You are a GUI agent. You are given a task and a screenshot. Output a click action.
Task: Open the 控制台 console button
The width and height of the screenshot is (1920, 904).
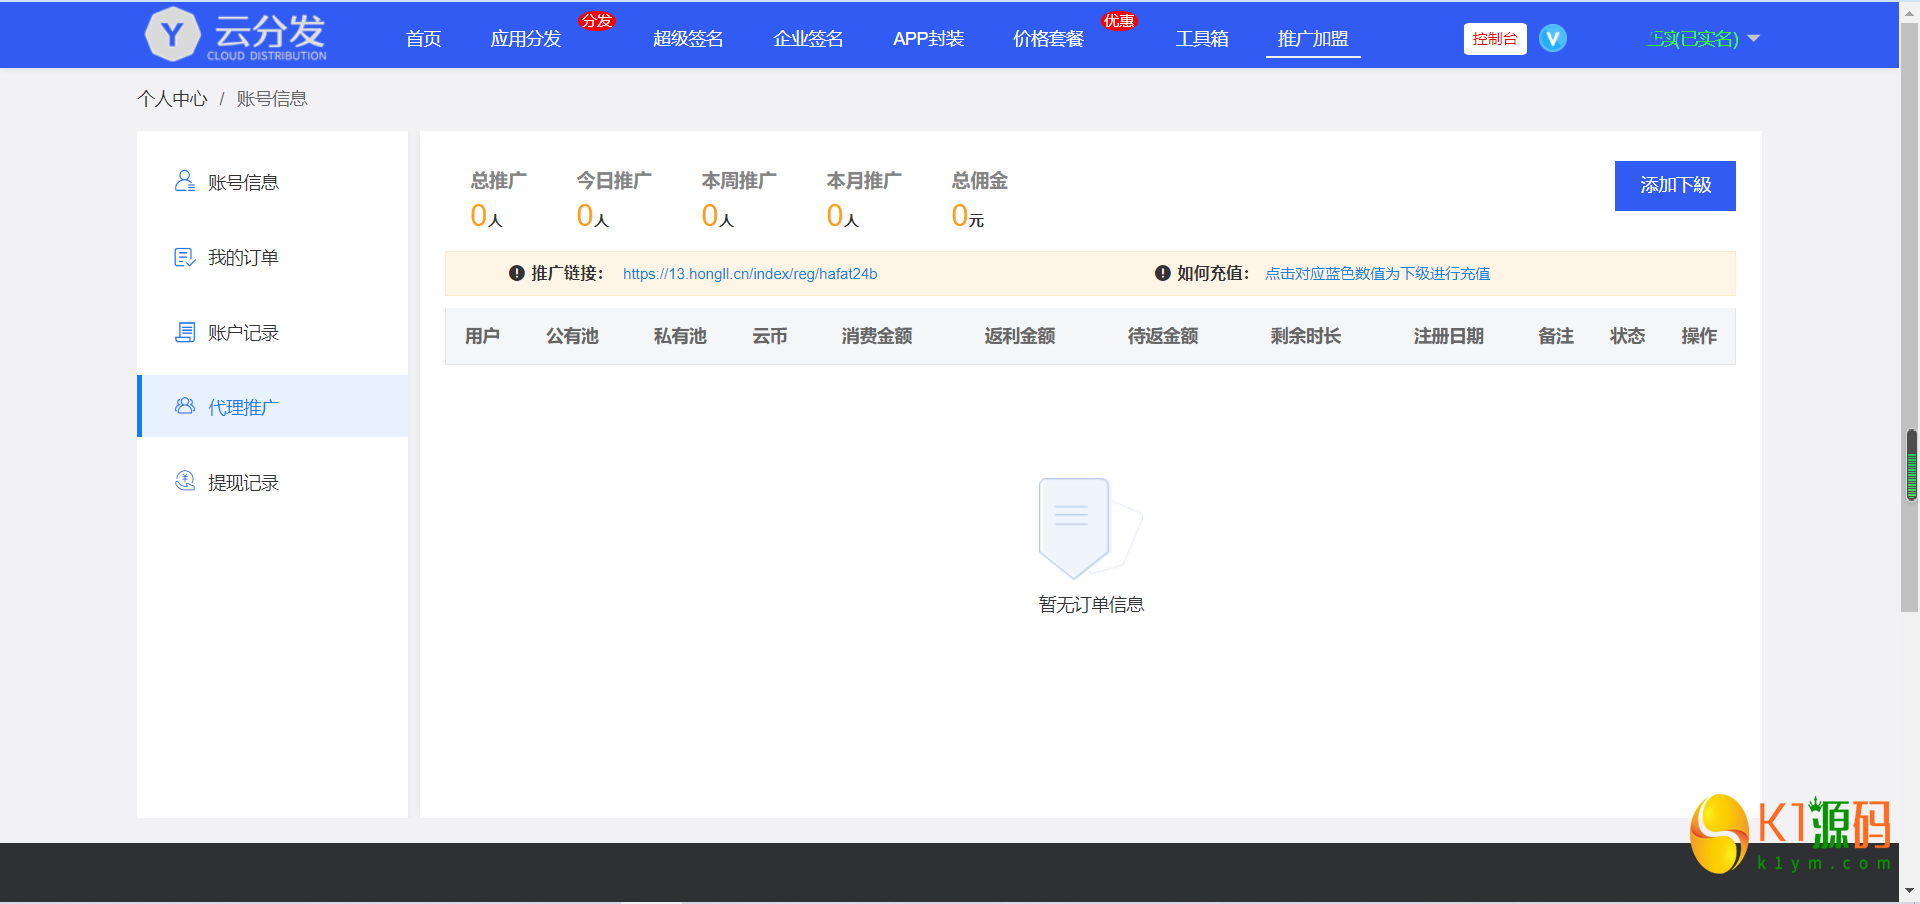coord(1495,39)
